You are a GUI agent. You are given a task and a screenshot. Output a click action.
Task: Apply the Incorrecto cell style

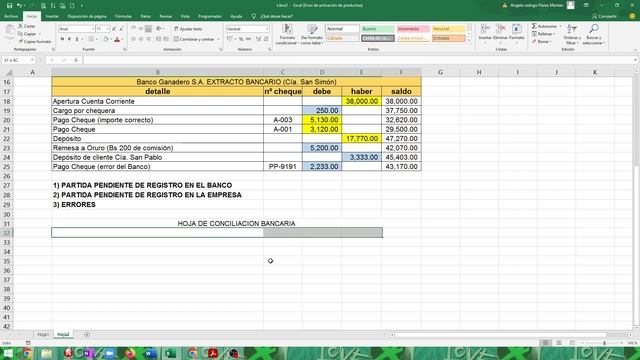(x=413, y=29)
